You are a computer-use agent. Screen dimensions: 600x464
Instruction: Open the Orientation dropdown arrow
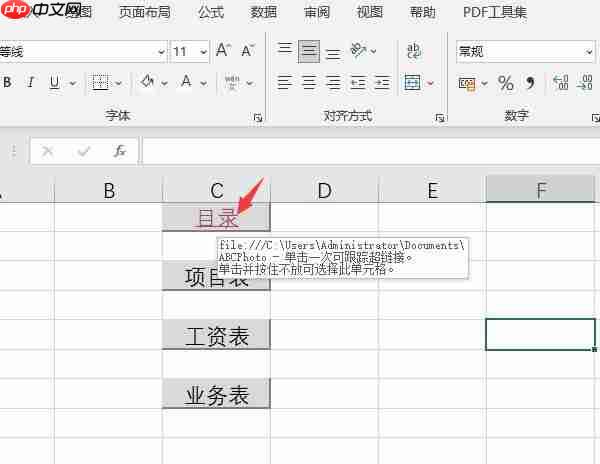tap(373, 50)
